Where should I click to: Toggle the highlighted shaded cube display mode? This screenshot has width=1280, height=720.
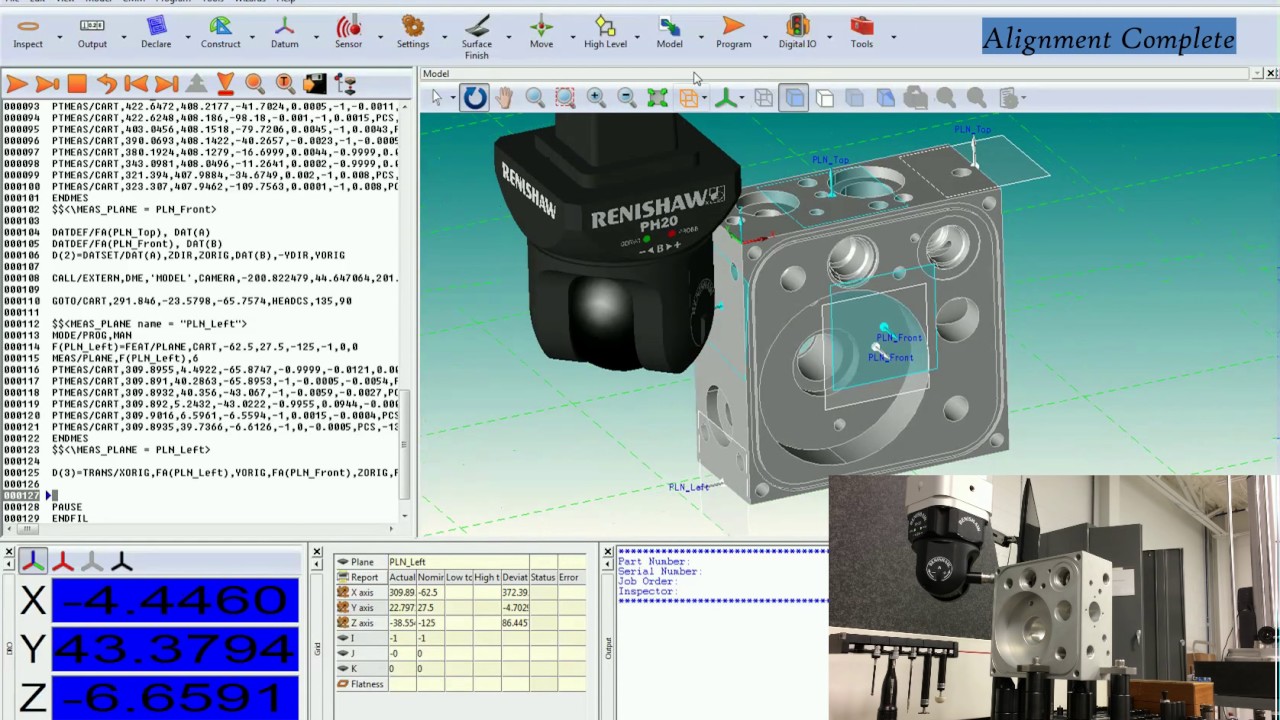pos(794,97)
